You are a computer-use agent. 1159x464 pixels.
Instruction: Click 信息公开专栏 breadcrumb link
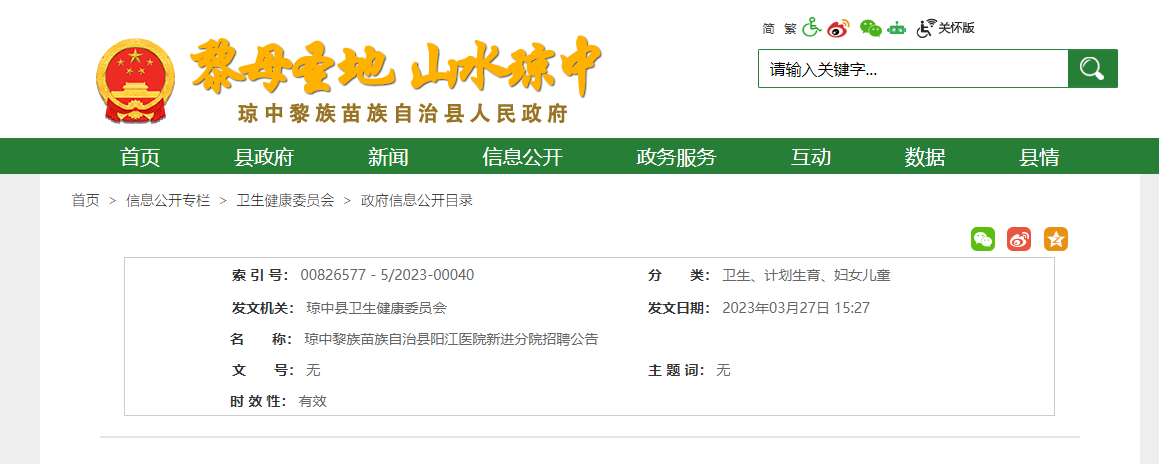point(168,200)
